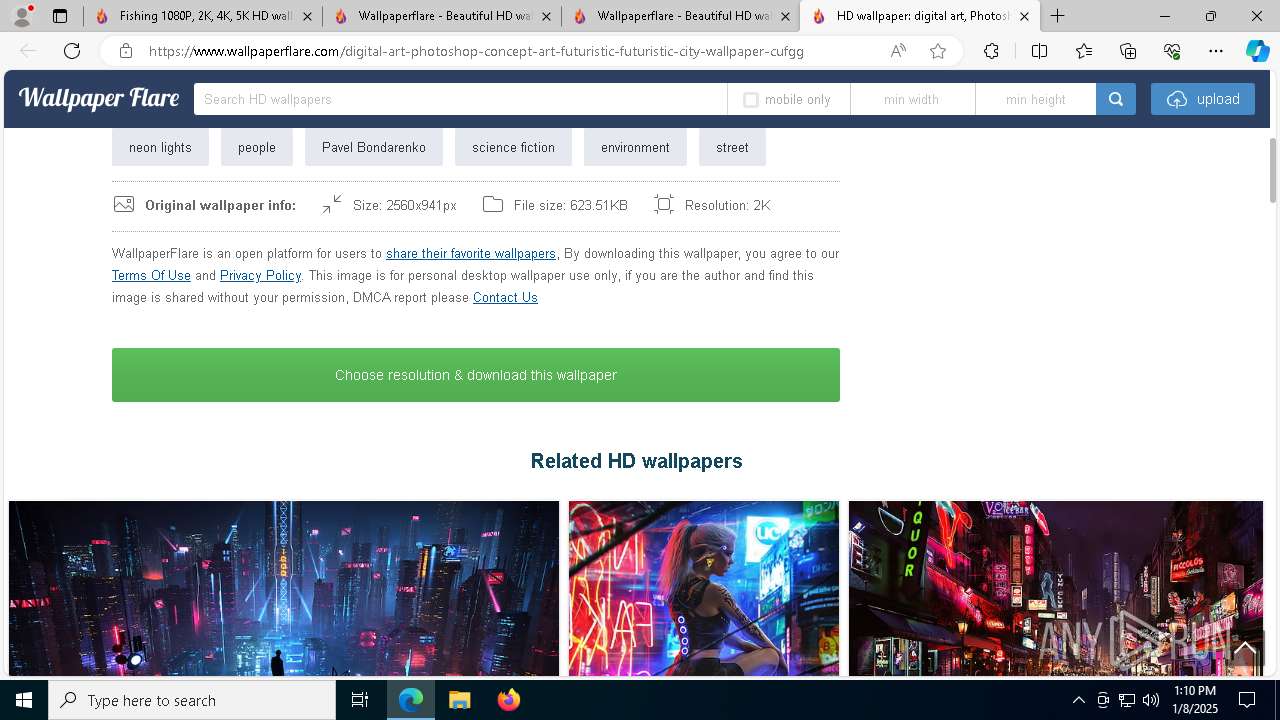Add page to favorites star icon
This screenshot has width=1280, height=720.
click(938, 51)
